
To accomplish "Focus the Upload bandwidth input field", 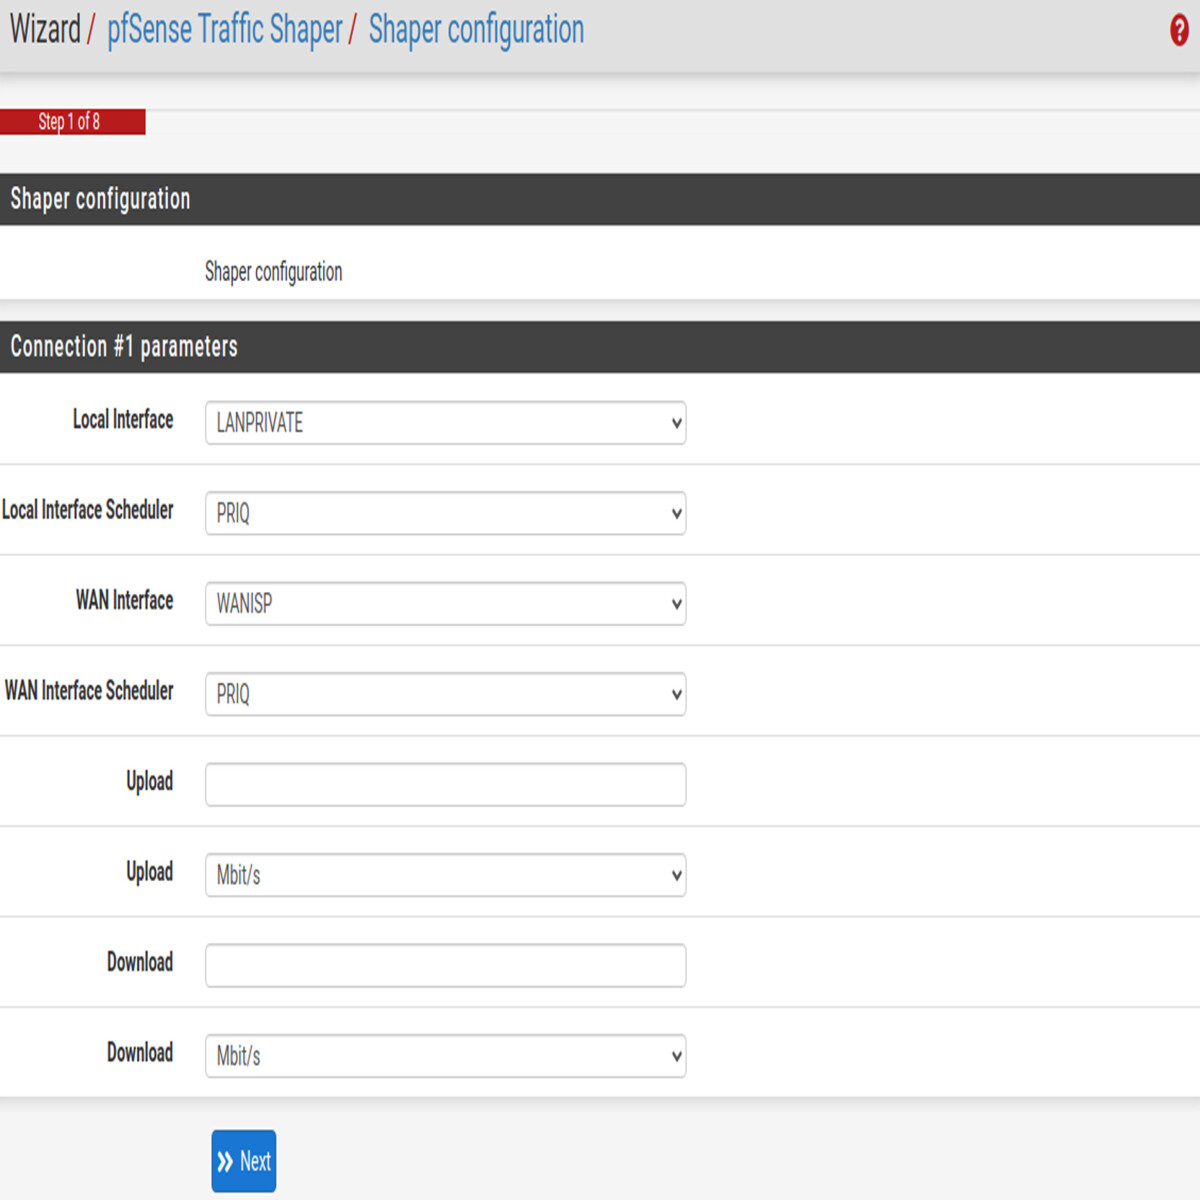I will pyautogui.click(x=445, y=784).
